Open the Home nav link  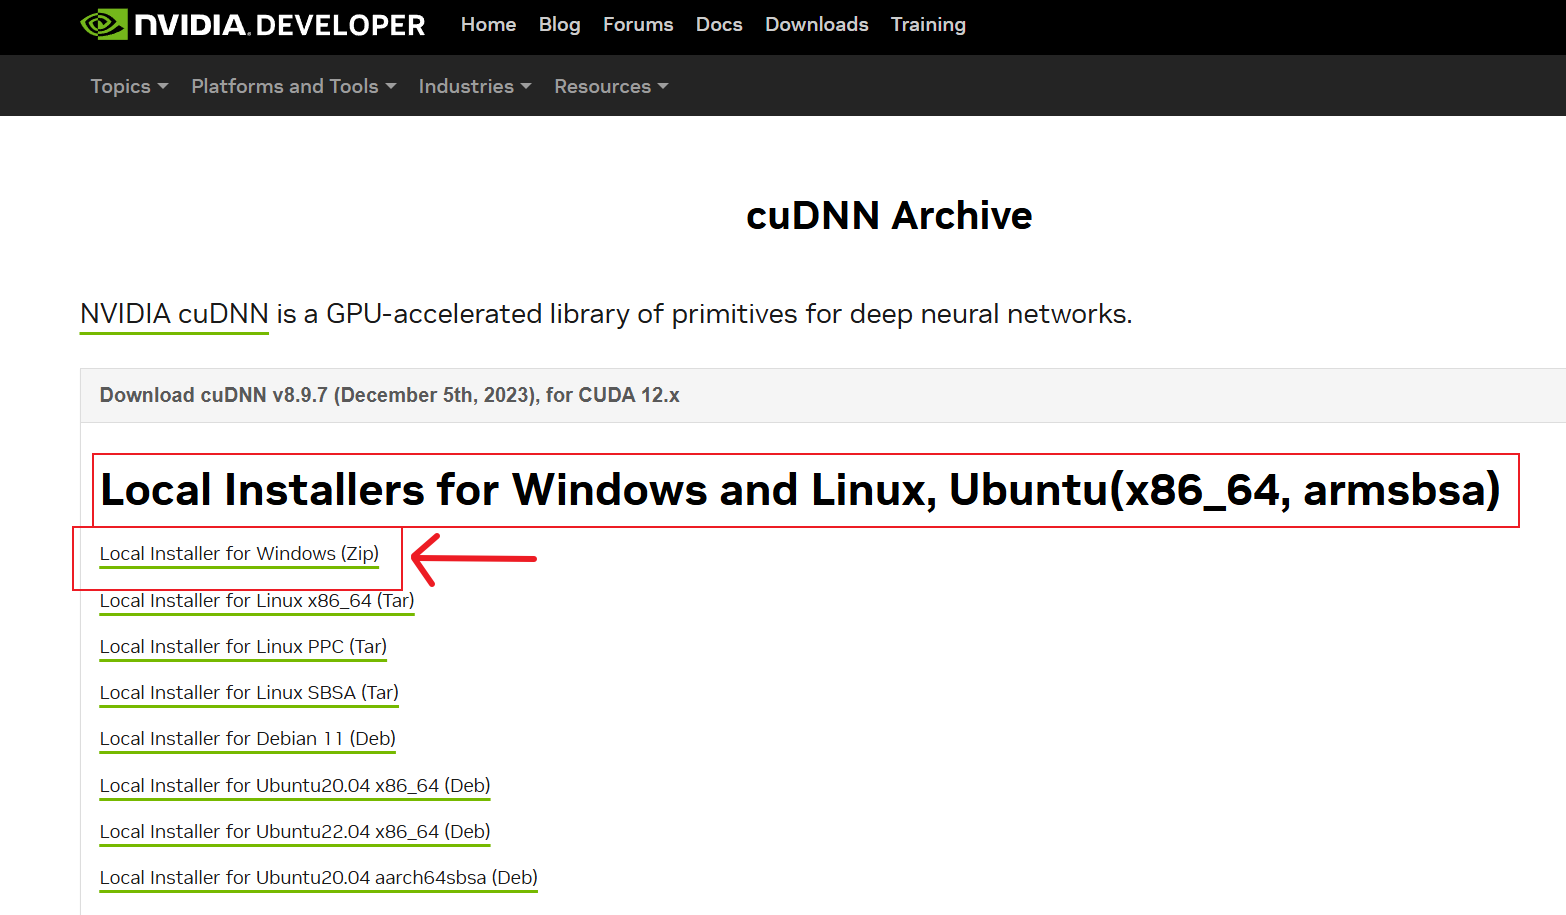pyautogui.click(x=488, y=25)
